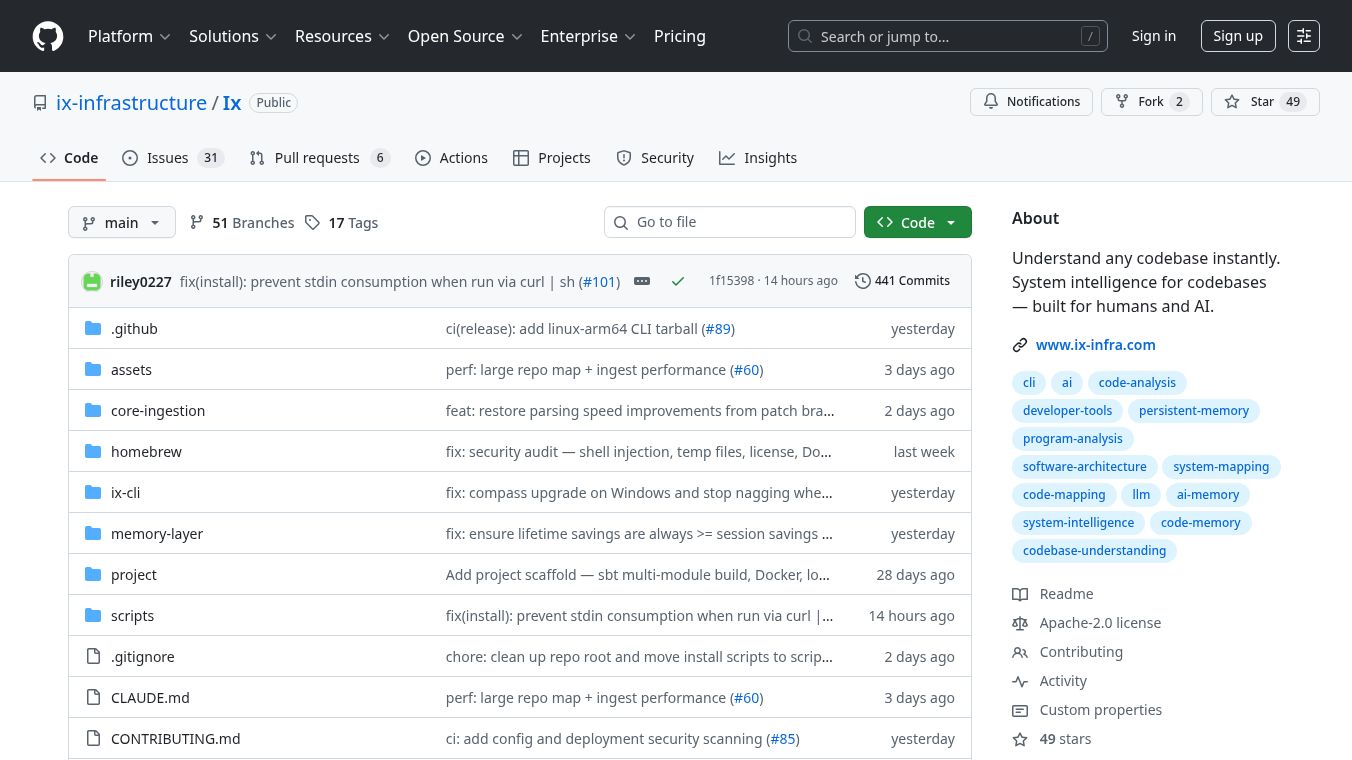
Task: Click riley0227 avatar in commit row
Action: (92, 282)
